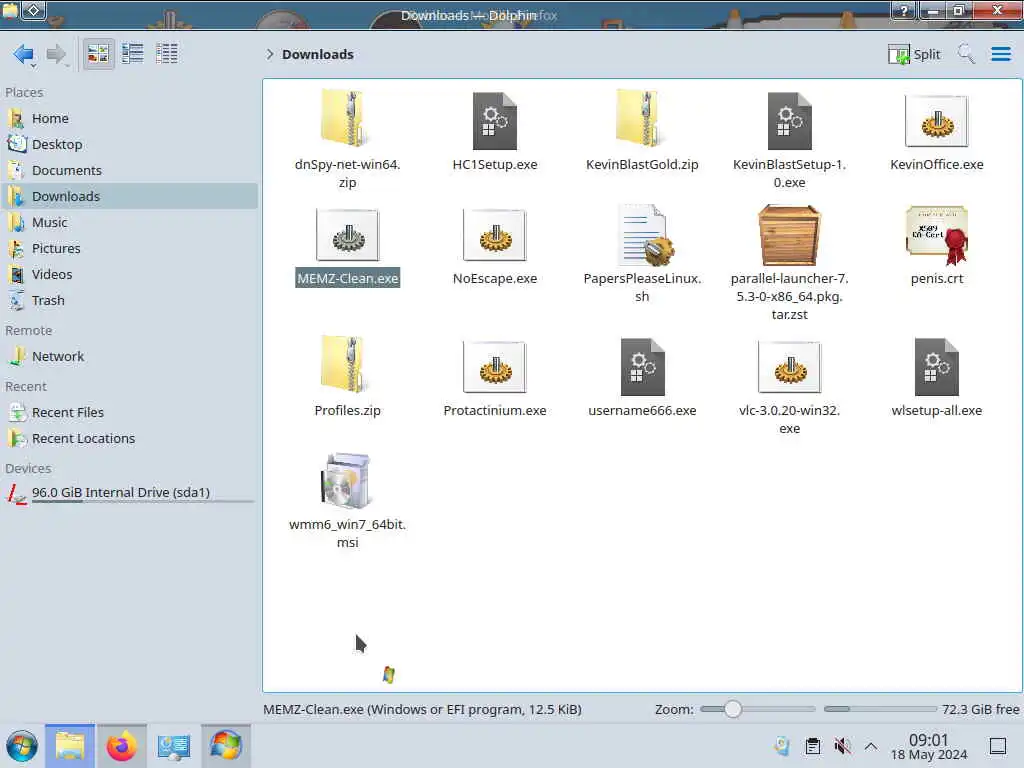Select HC1Setup.exe file icon
Viewport: 1024px width, 768px height.
[x=495, y=120]
